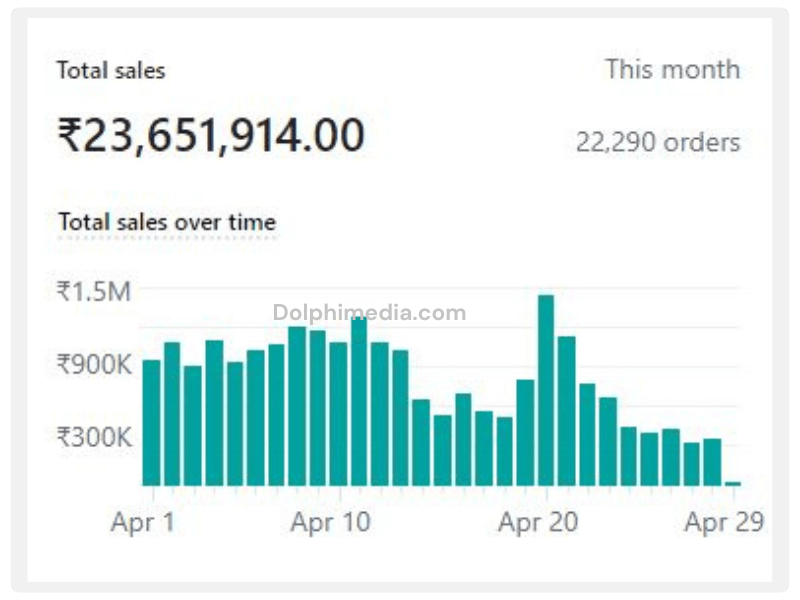Image resolution: width=800 pixels, height=600 pixels.
Task: Click the "Total sales" card heading
Action: click(x=110, y=71)
